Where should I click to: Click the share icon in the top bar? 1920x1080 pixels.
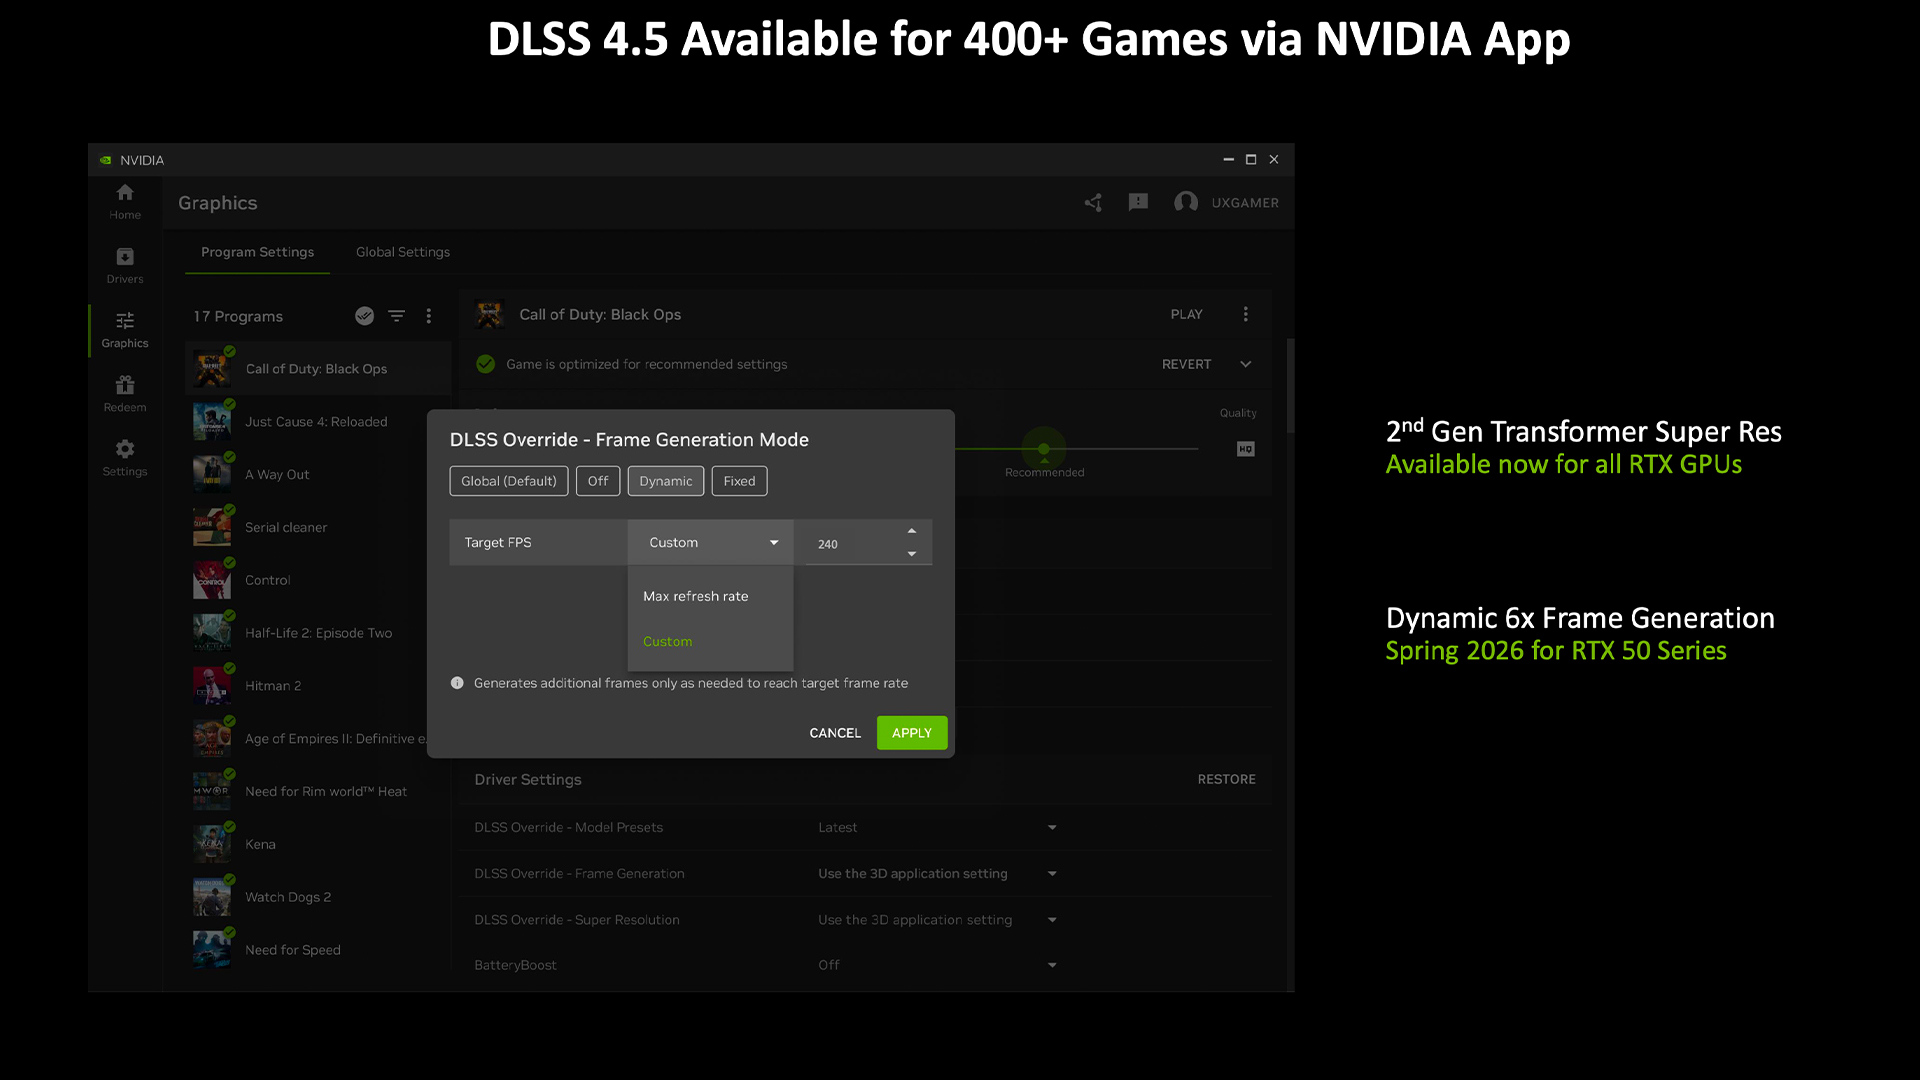click(x=1092, y=202)
